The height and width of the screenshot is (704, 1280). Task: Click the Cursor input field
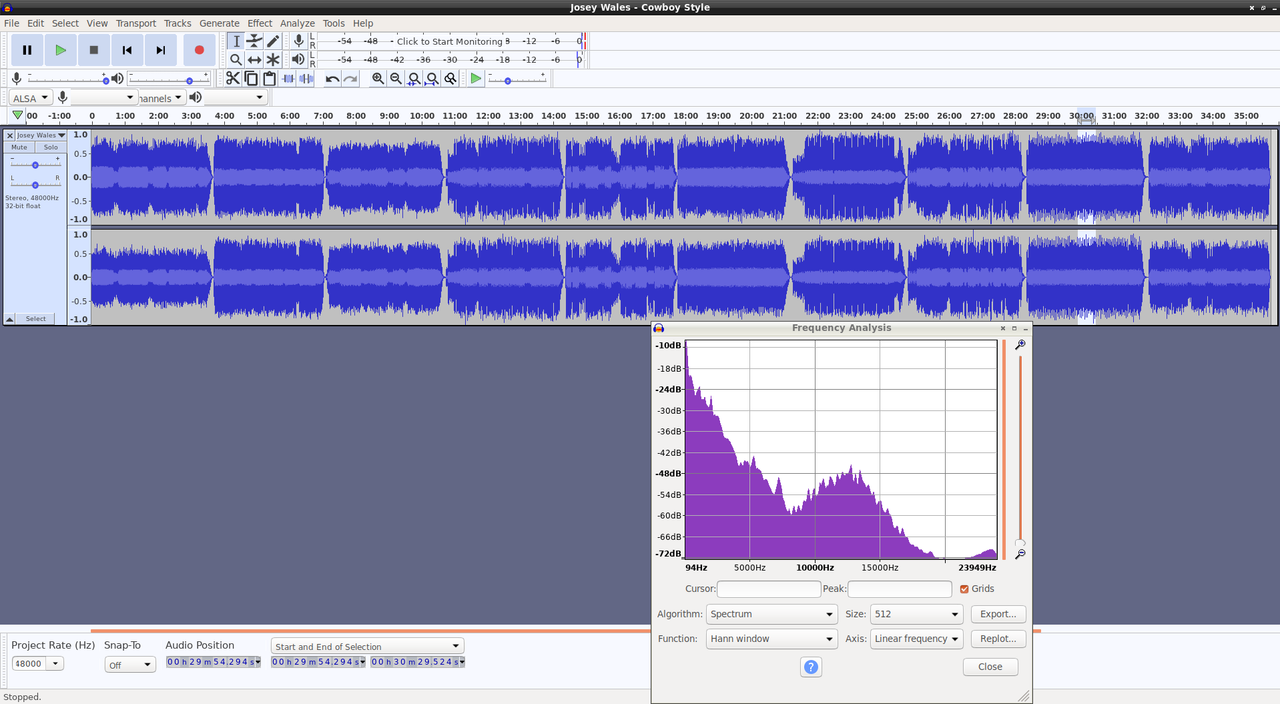point(769,589)
